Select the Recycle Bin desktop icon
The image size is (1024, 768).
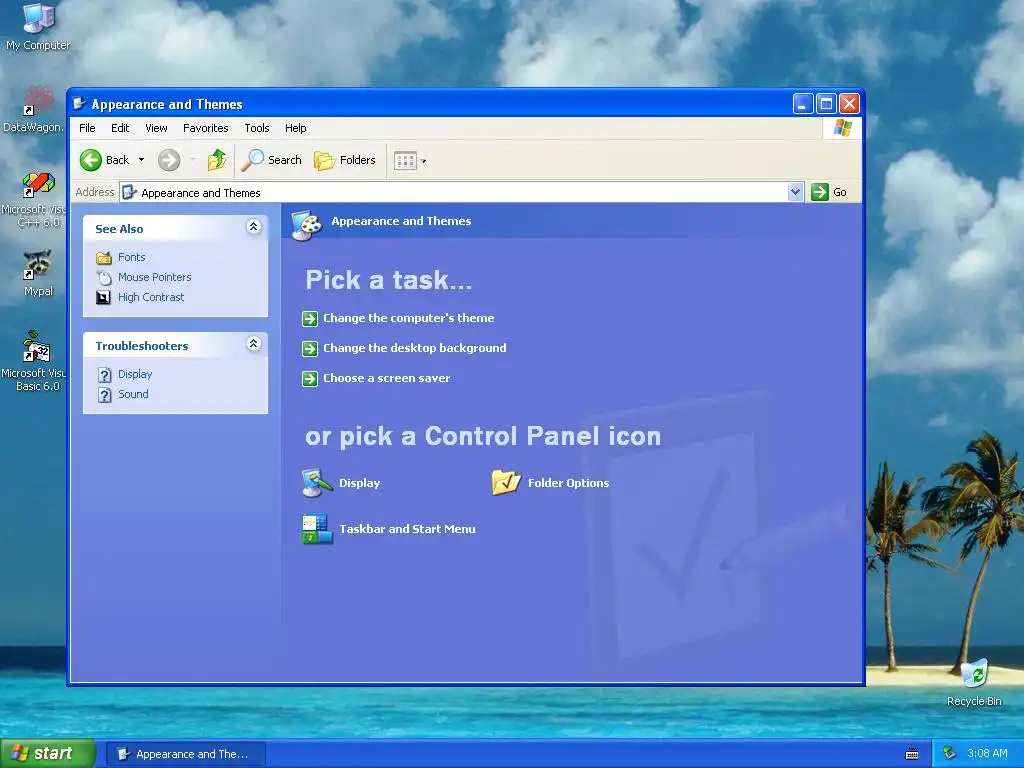(x=974, y=682)
